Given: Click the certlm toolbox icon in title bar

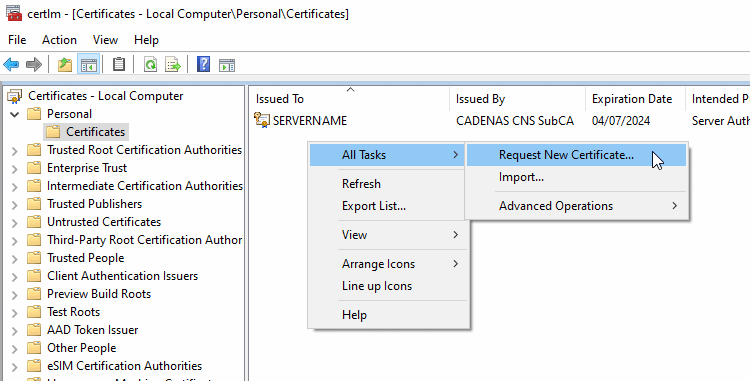Looking at the screenshot, I should [14, 13].
